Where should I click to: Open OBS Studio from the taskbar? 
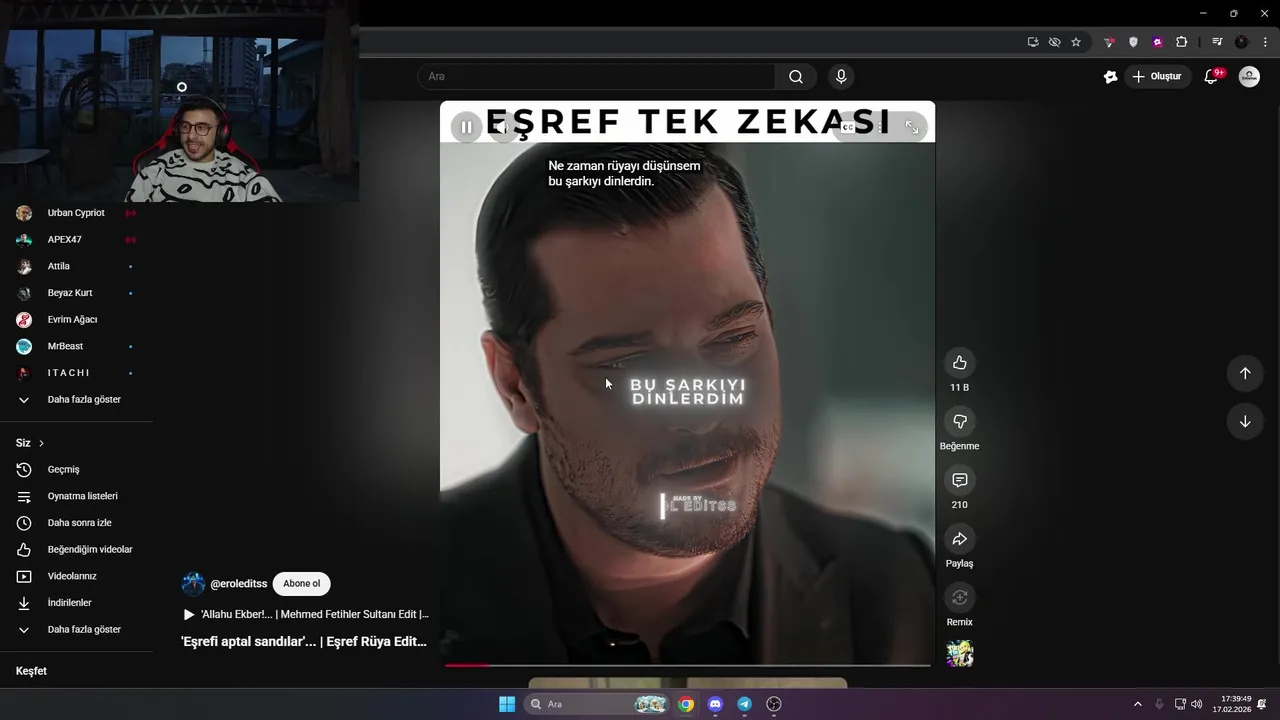pyautogui.click(x=774, y=704)
